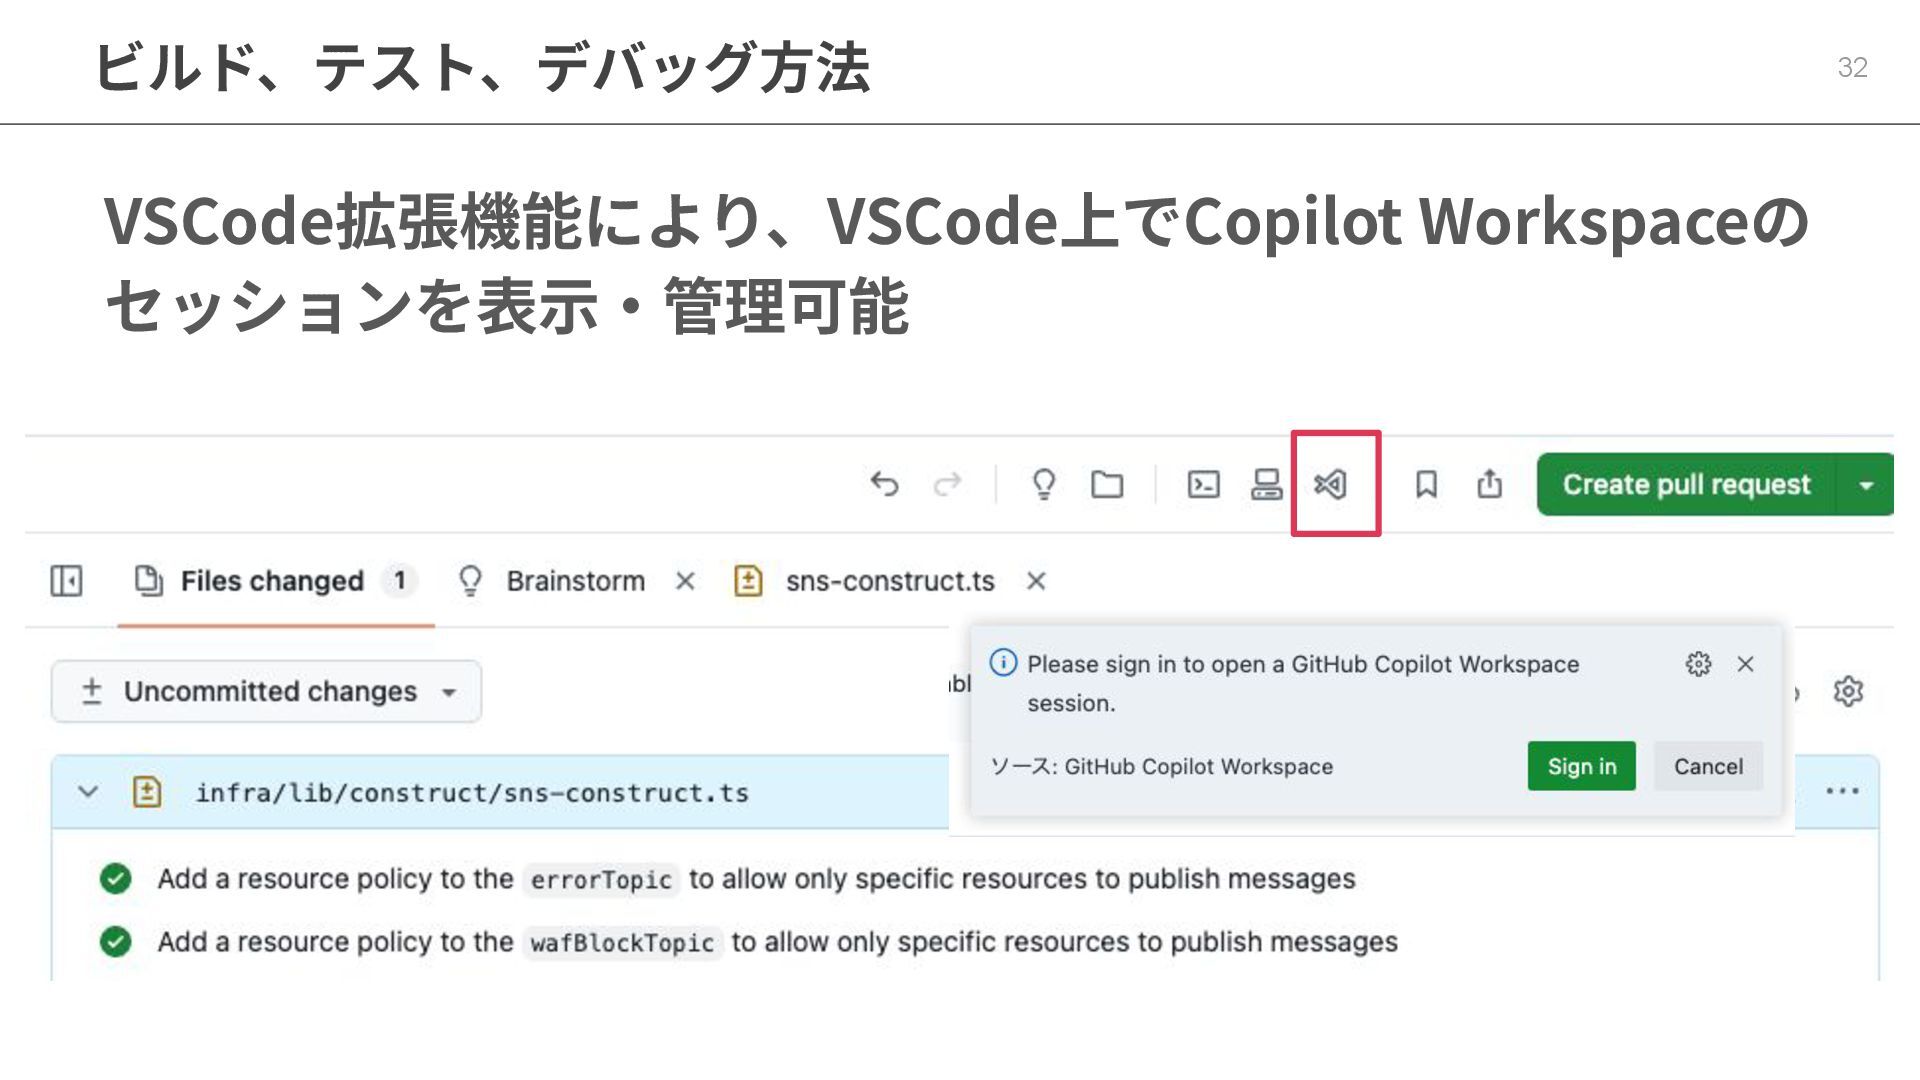Switch to the Files changed tab
Screen dimensions: 1920x1080
(x=271, y=581)
